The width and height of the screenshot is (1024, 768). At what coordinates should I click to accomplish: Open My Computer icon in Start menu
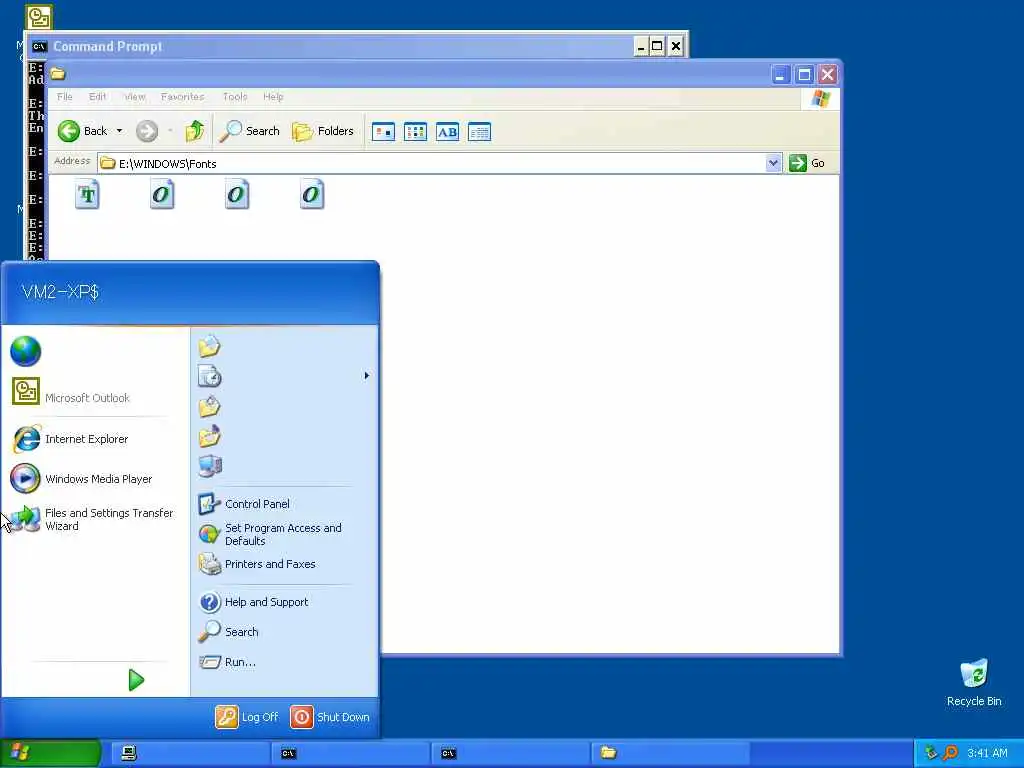pos(210,466)
